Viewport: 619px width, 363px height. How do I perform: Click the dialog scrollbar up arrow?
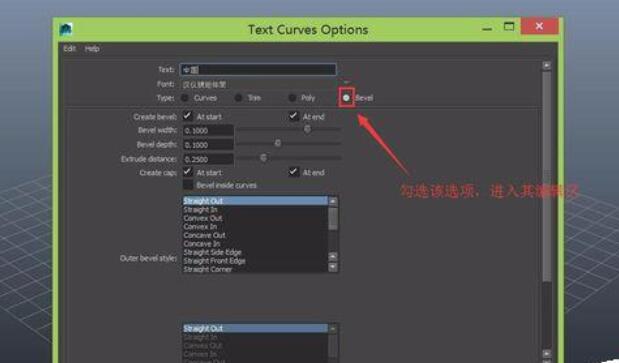point(547,65)
